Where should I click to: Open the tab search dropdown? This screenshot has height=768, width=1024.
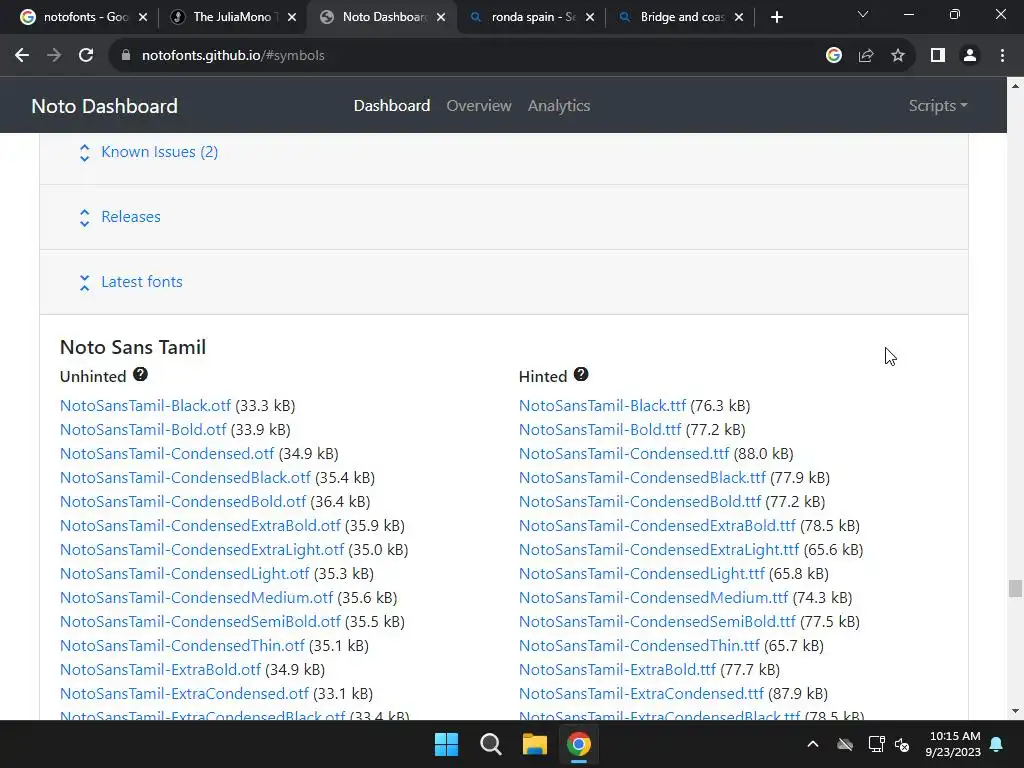click(x=863, y=14)
